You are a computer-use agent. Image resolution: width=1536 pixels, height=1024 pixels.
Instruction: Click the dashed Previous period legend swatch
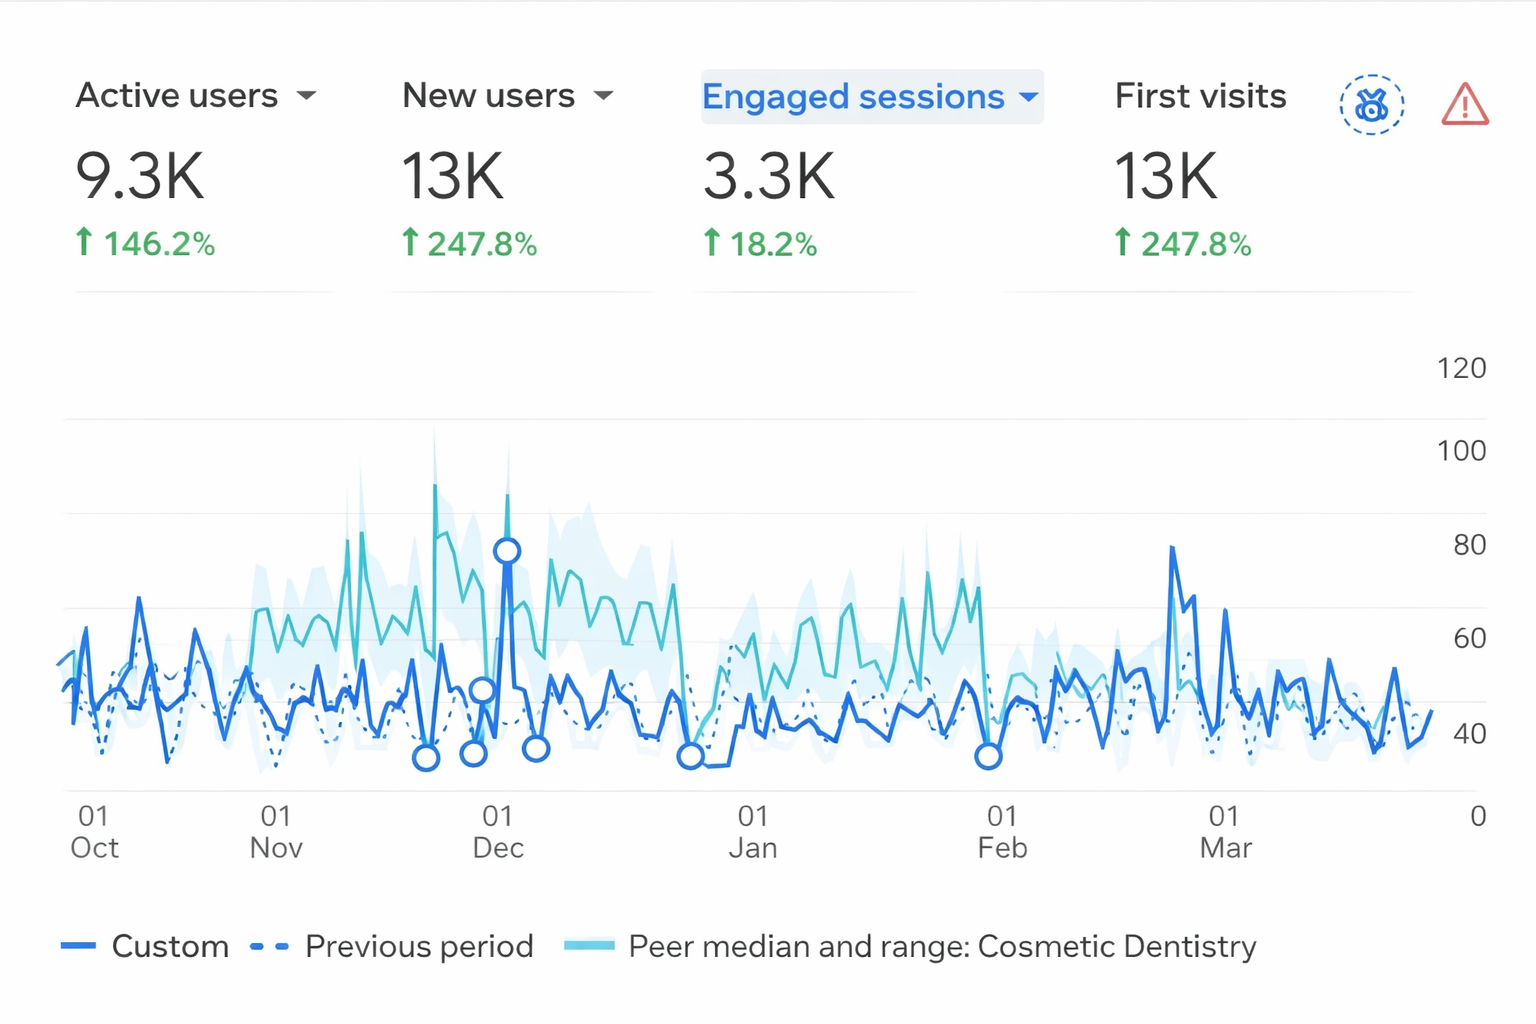pos(269,946)
